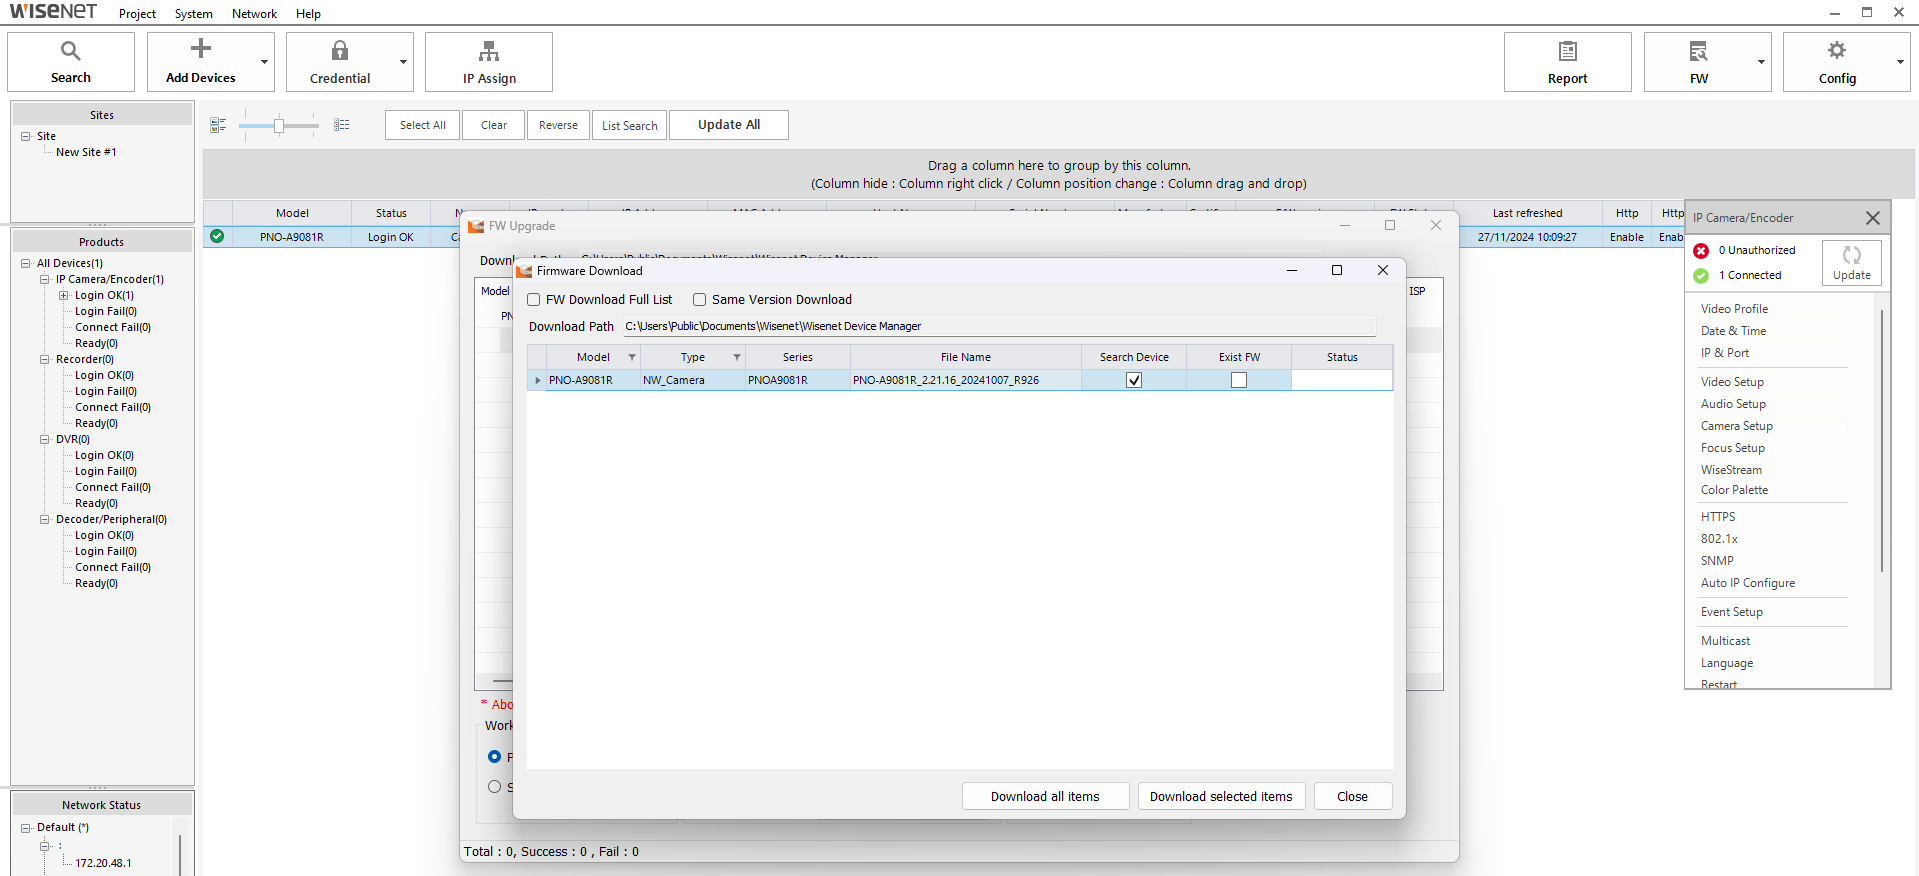The width and height of the screenshot is (1919, 876).
Task: Click the Select All button
Action: (x=422, y=125)
